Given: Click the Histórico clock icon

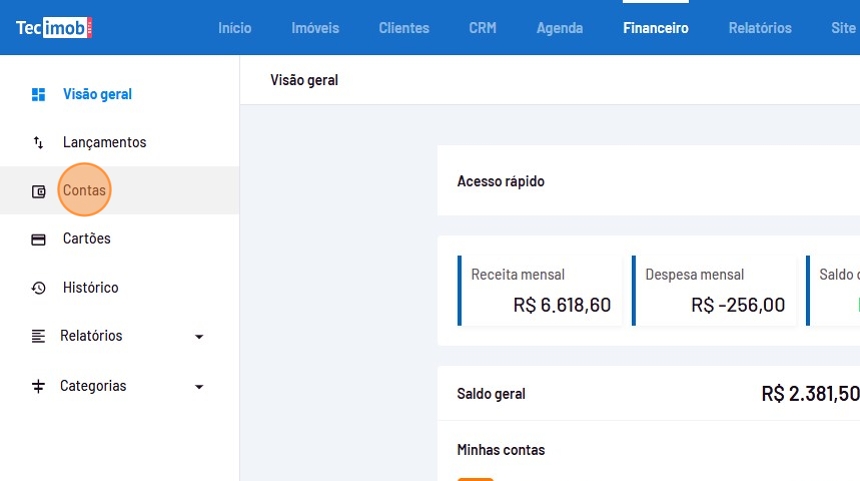Looking at the screenshot, I should (39, 288).
